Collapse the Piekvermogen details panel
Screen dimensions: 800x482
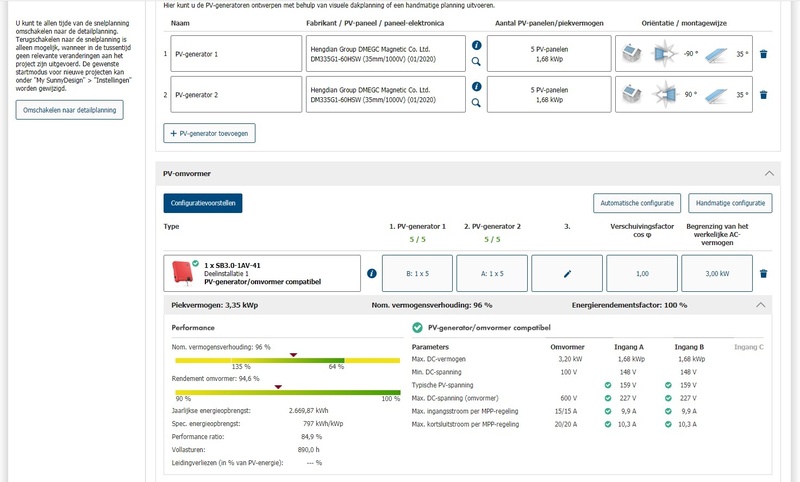(x=760, y=304)
